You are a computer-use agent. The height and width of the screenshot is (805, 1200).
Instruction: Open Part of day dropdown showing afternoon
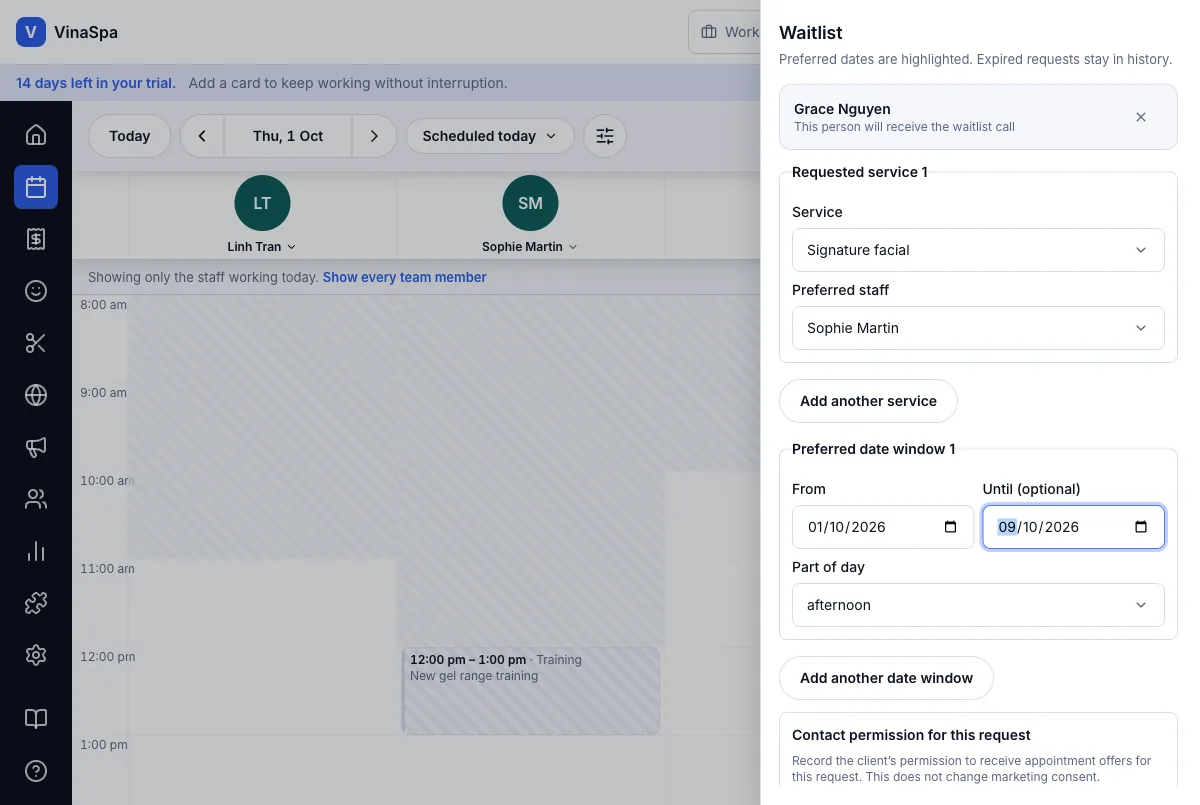pyautogui.click(x=978, y=605)
